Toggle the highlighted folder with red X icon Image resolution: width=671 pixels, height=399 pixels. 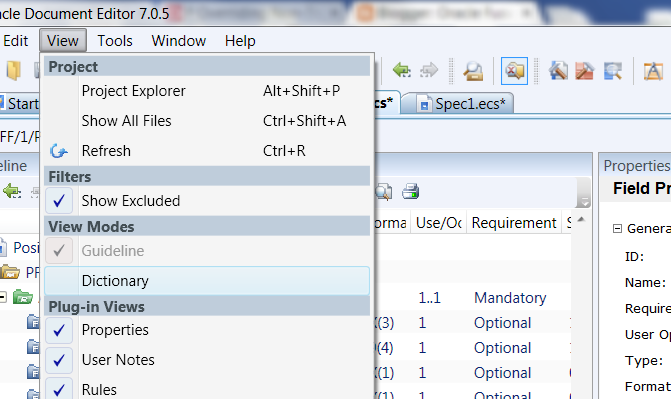tap(514, 71)
